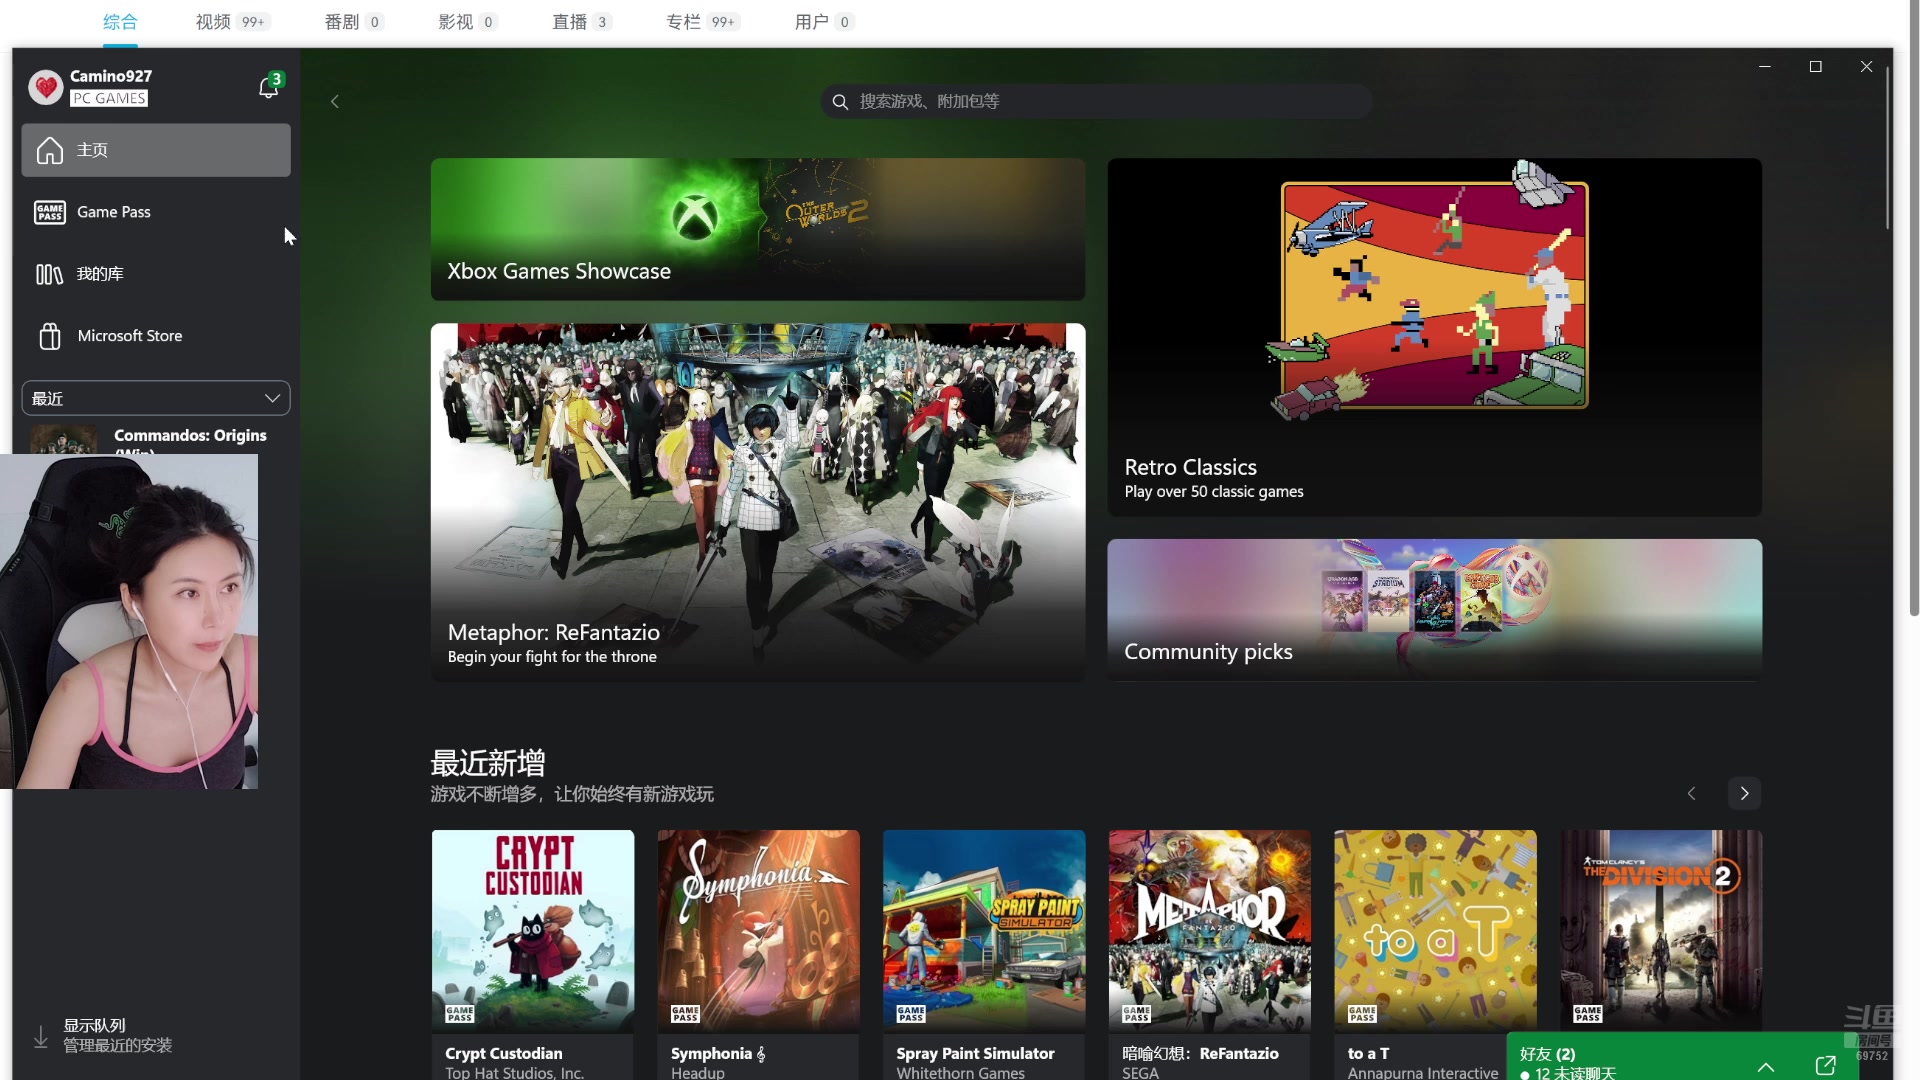Switch to the 影视 tab
The image size is (1920, 1080).
click(468, 22)
